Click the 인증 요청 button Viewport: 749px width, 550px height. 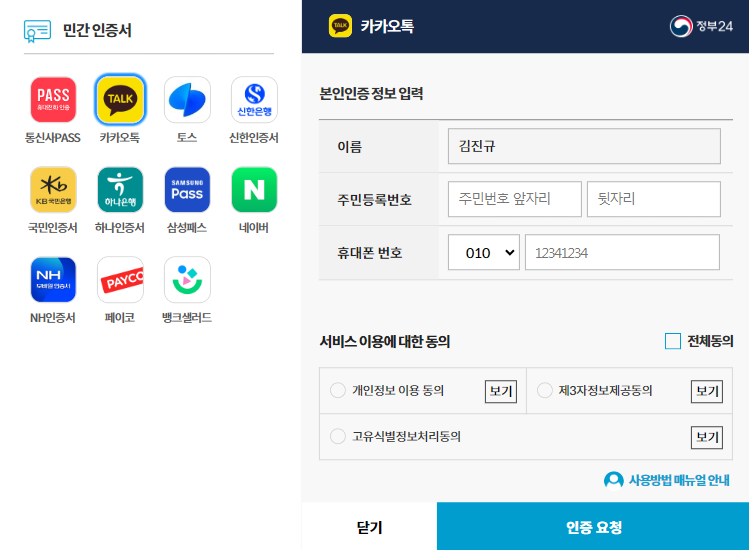[593, 527]
